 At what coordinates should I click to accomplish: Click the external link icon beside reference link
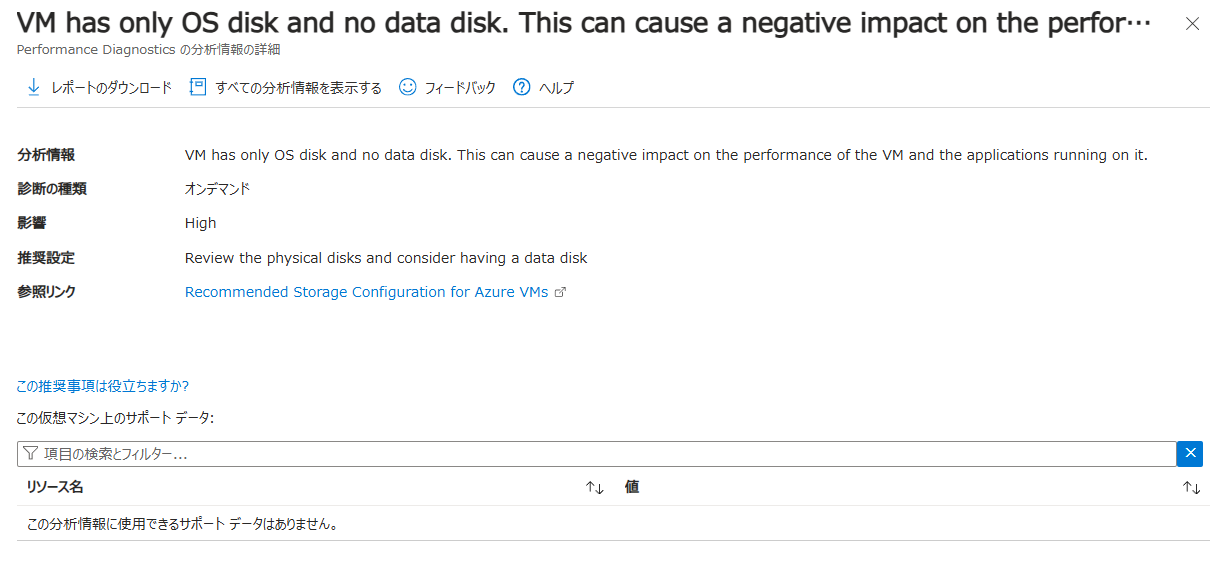point(561,293)
